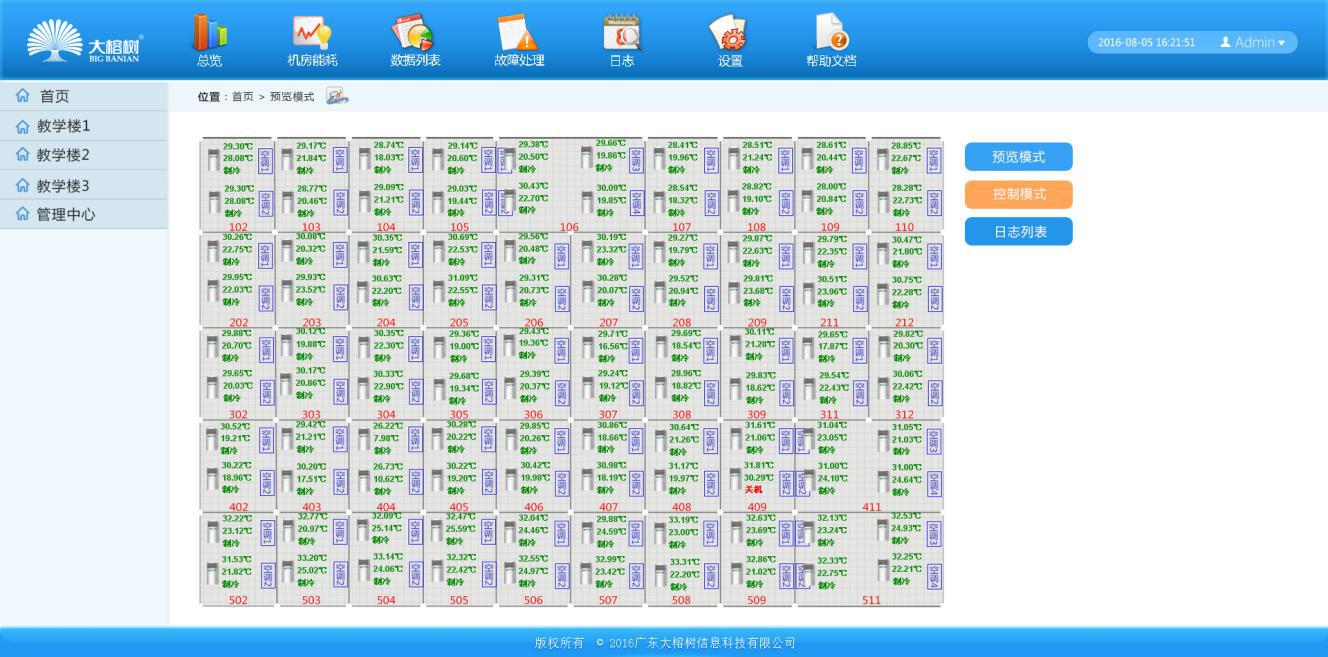Switch to 控制模式 control mode button
Screen dimensions: 1328x657
[x=1018, y=194]
